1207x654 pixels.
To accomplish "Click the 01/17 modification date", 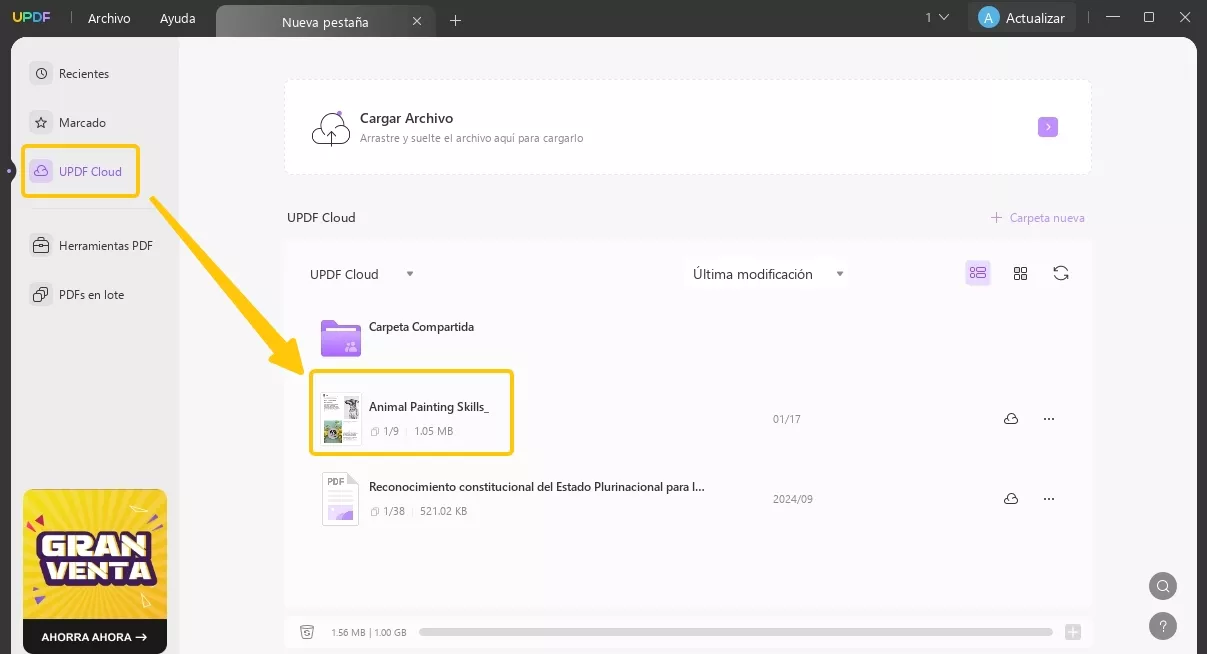I will [787, 419].
